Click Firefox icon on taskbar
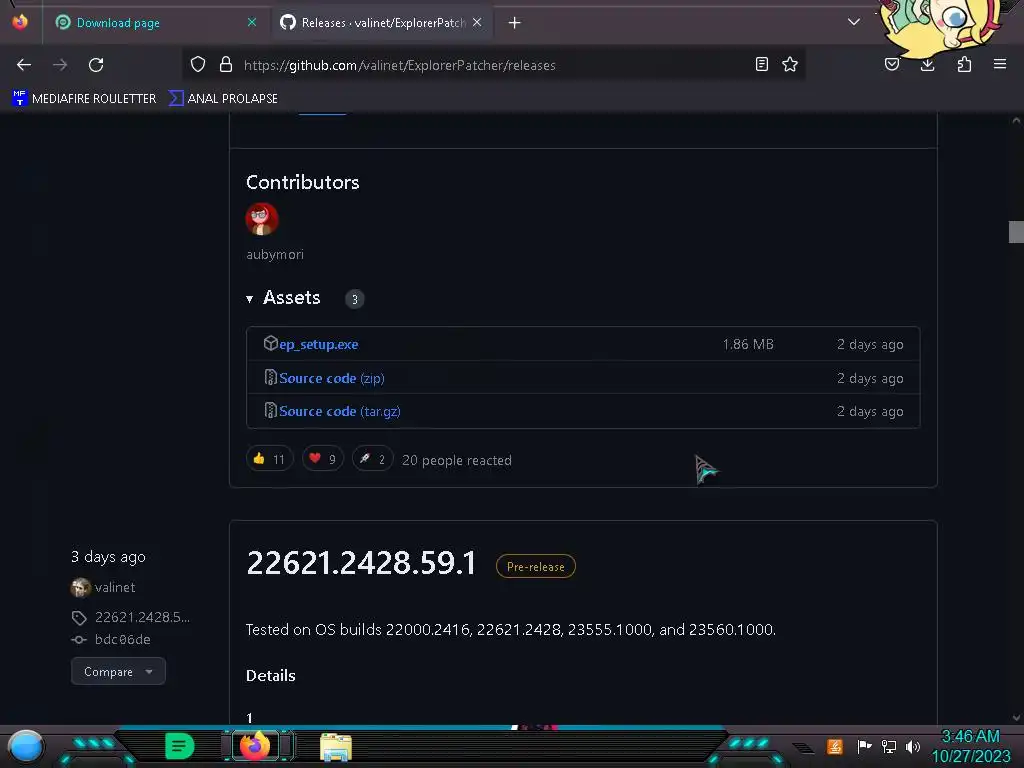This screenshot has width=1024, height=768. [x=255, y=745]
